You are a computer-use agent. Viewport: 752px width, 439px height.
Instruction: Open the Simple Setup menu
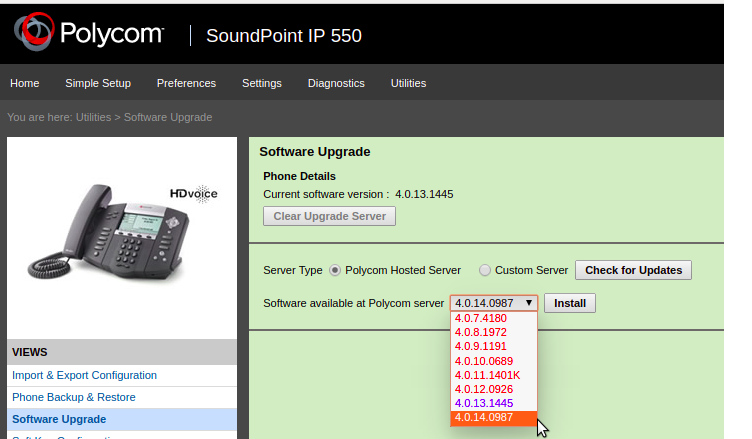(98, 83)
